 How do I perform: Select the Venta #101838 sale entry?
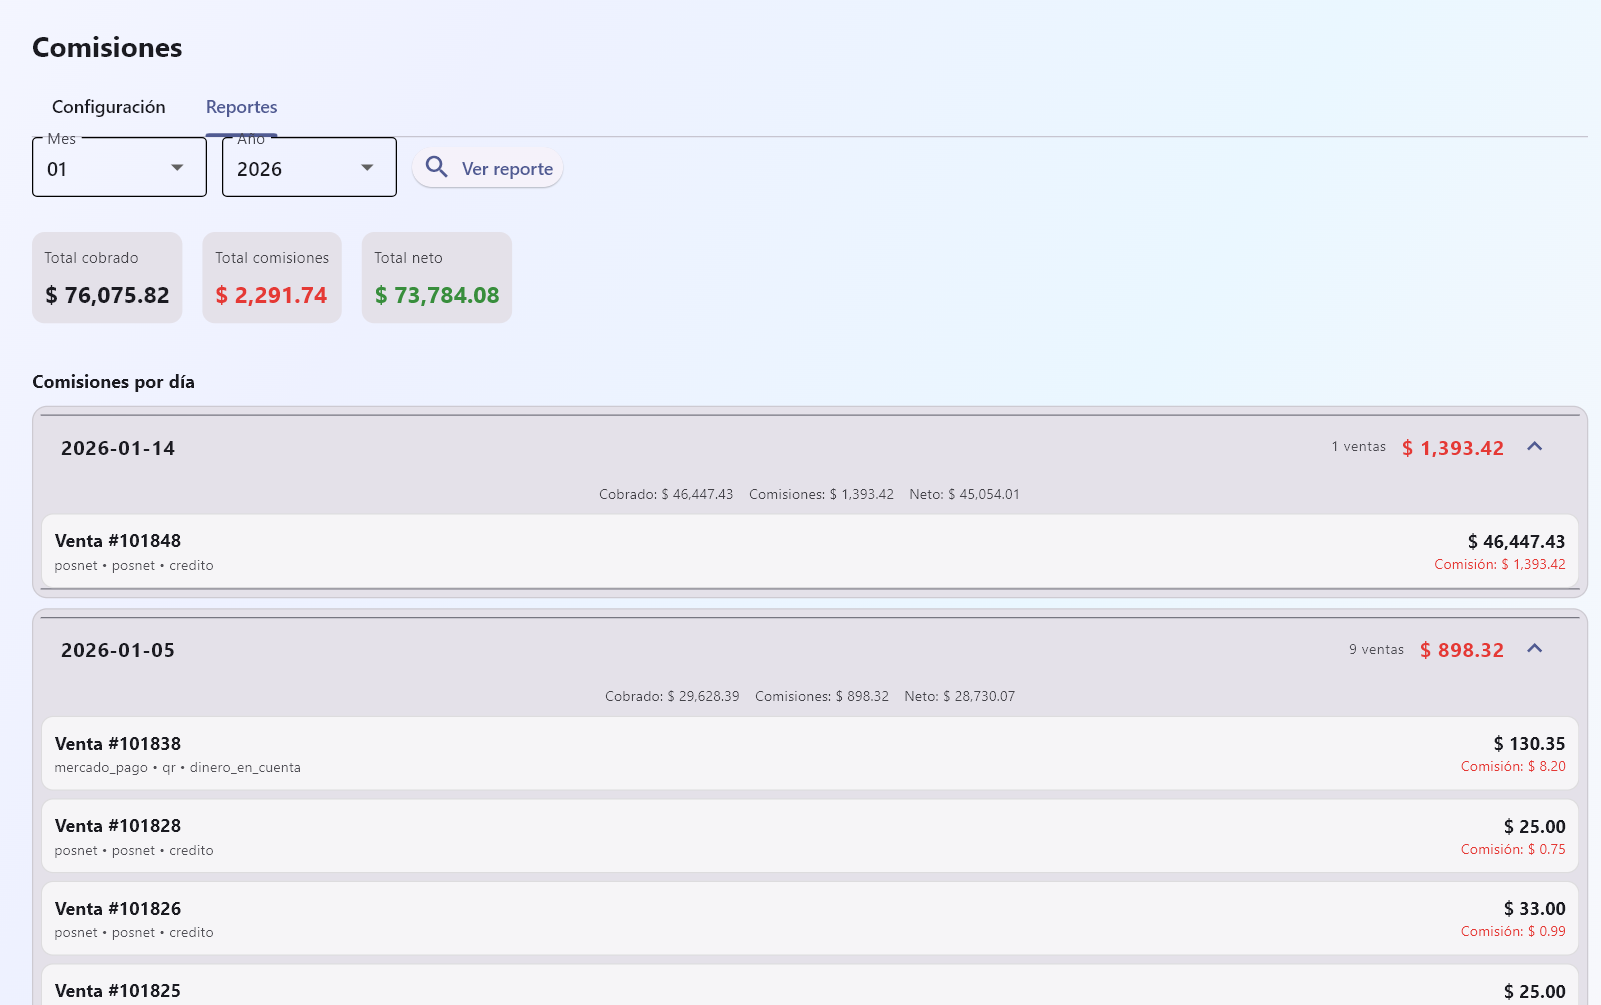809,754
